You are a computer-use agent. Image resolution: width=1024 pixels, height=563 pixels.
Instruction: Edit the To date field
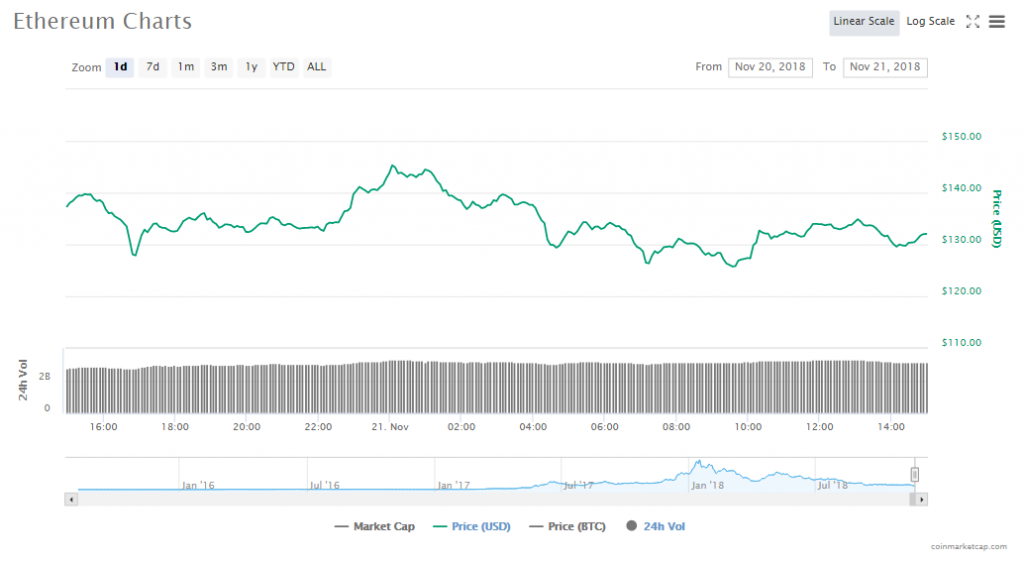coord(885,67)
